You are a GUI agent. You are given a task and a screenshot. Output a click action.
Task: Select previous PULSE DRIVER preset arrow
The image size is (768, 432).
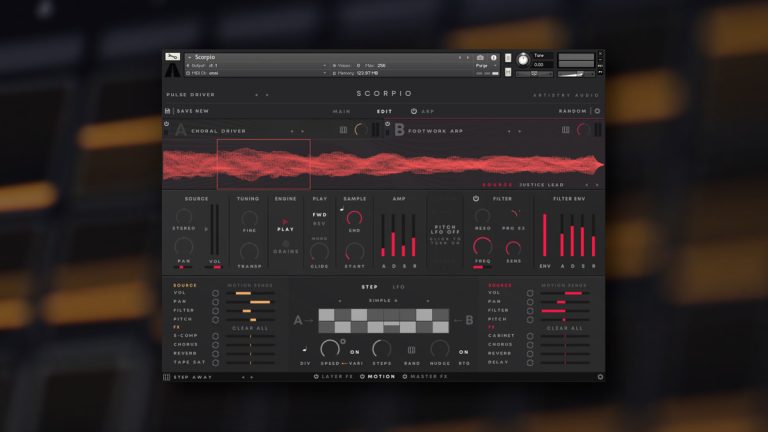(257, 95)
